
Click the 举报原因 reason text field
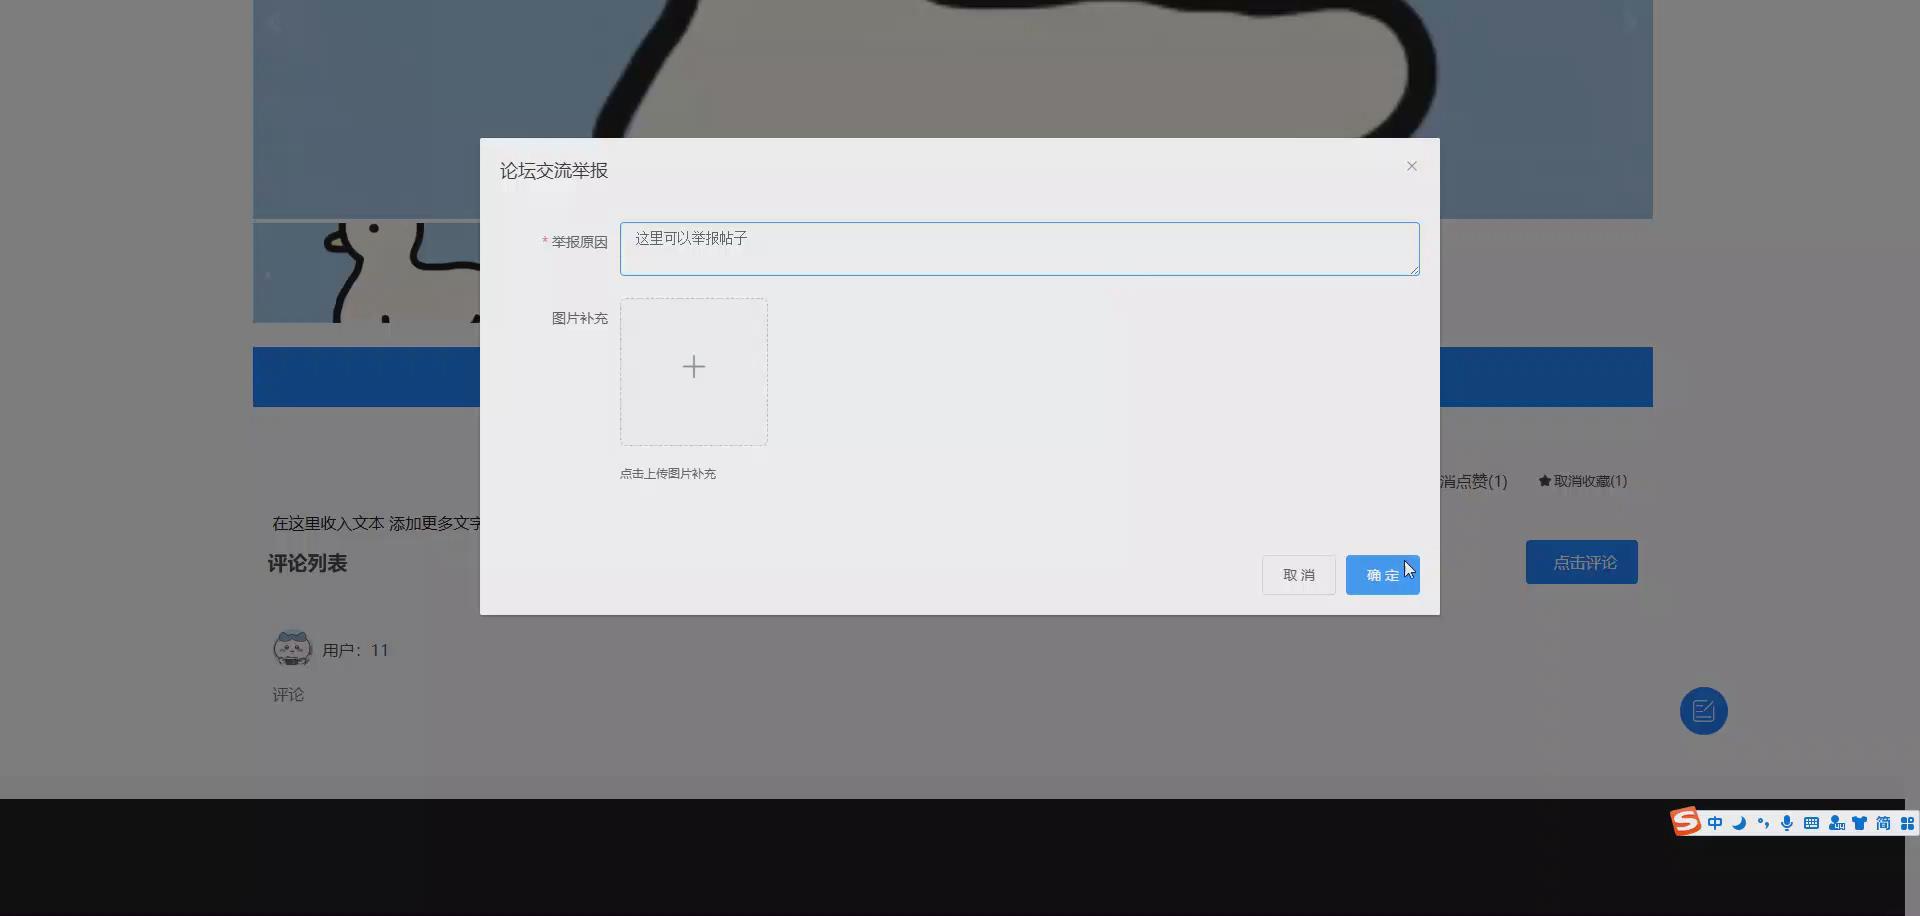[1019, 248]
